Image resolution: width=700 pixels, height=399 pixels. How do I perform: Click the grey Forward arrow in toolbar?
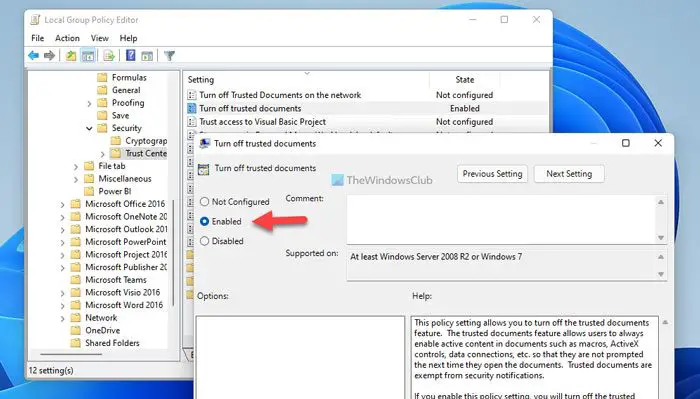tap(49, 56)
